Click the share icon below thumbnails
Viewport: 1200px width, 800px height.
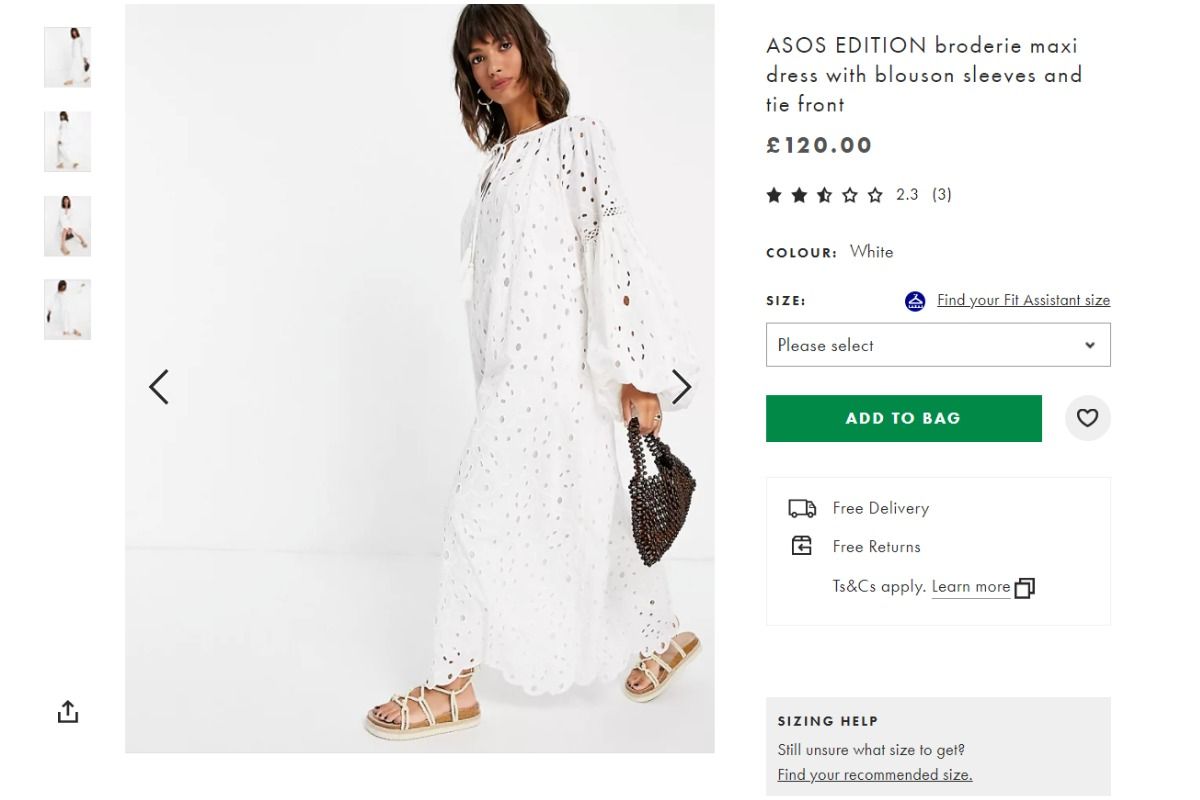click(67, 711)
